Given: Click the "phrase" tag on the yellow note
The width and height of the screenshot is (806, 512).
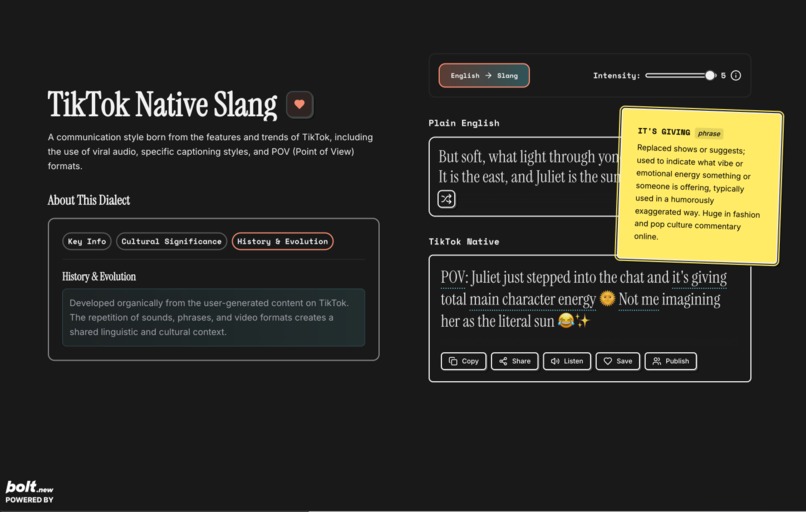Looking at the screenshot, I should 709,133.
